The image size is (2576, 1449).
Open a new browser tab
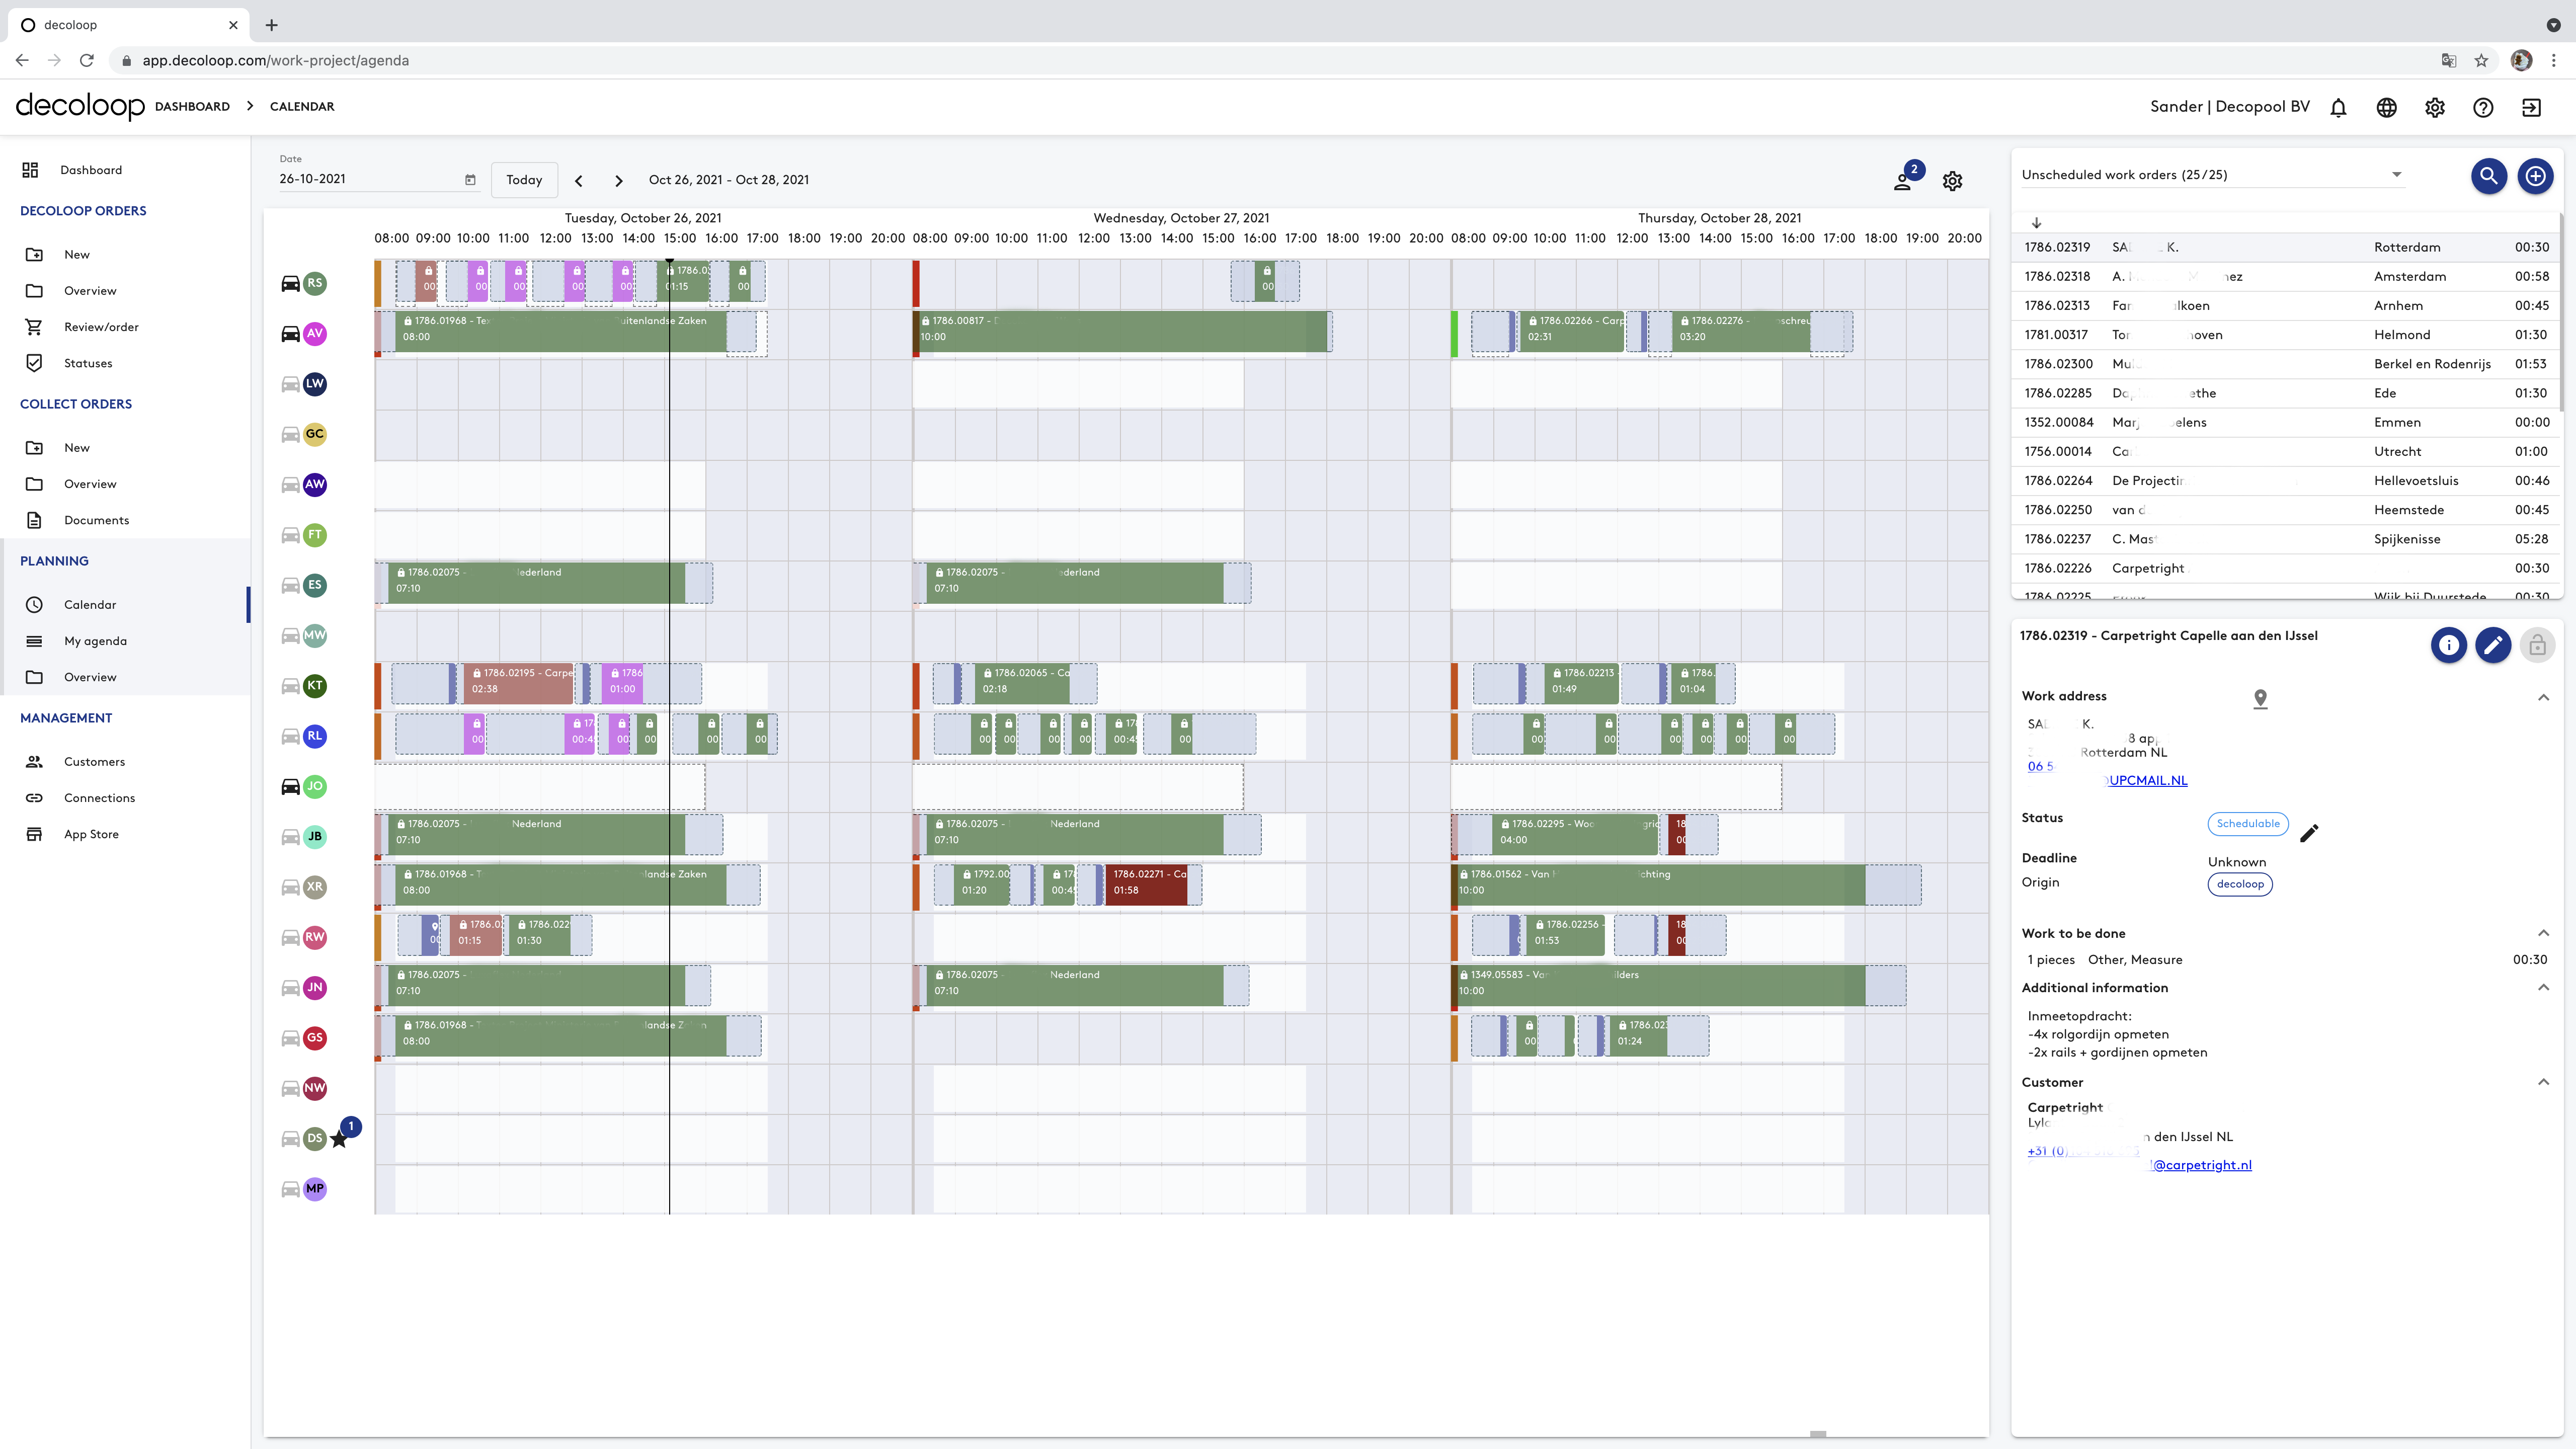[271, 25]
